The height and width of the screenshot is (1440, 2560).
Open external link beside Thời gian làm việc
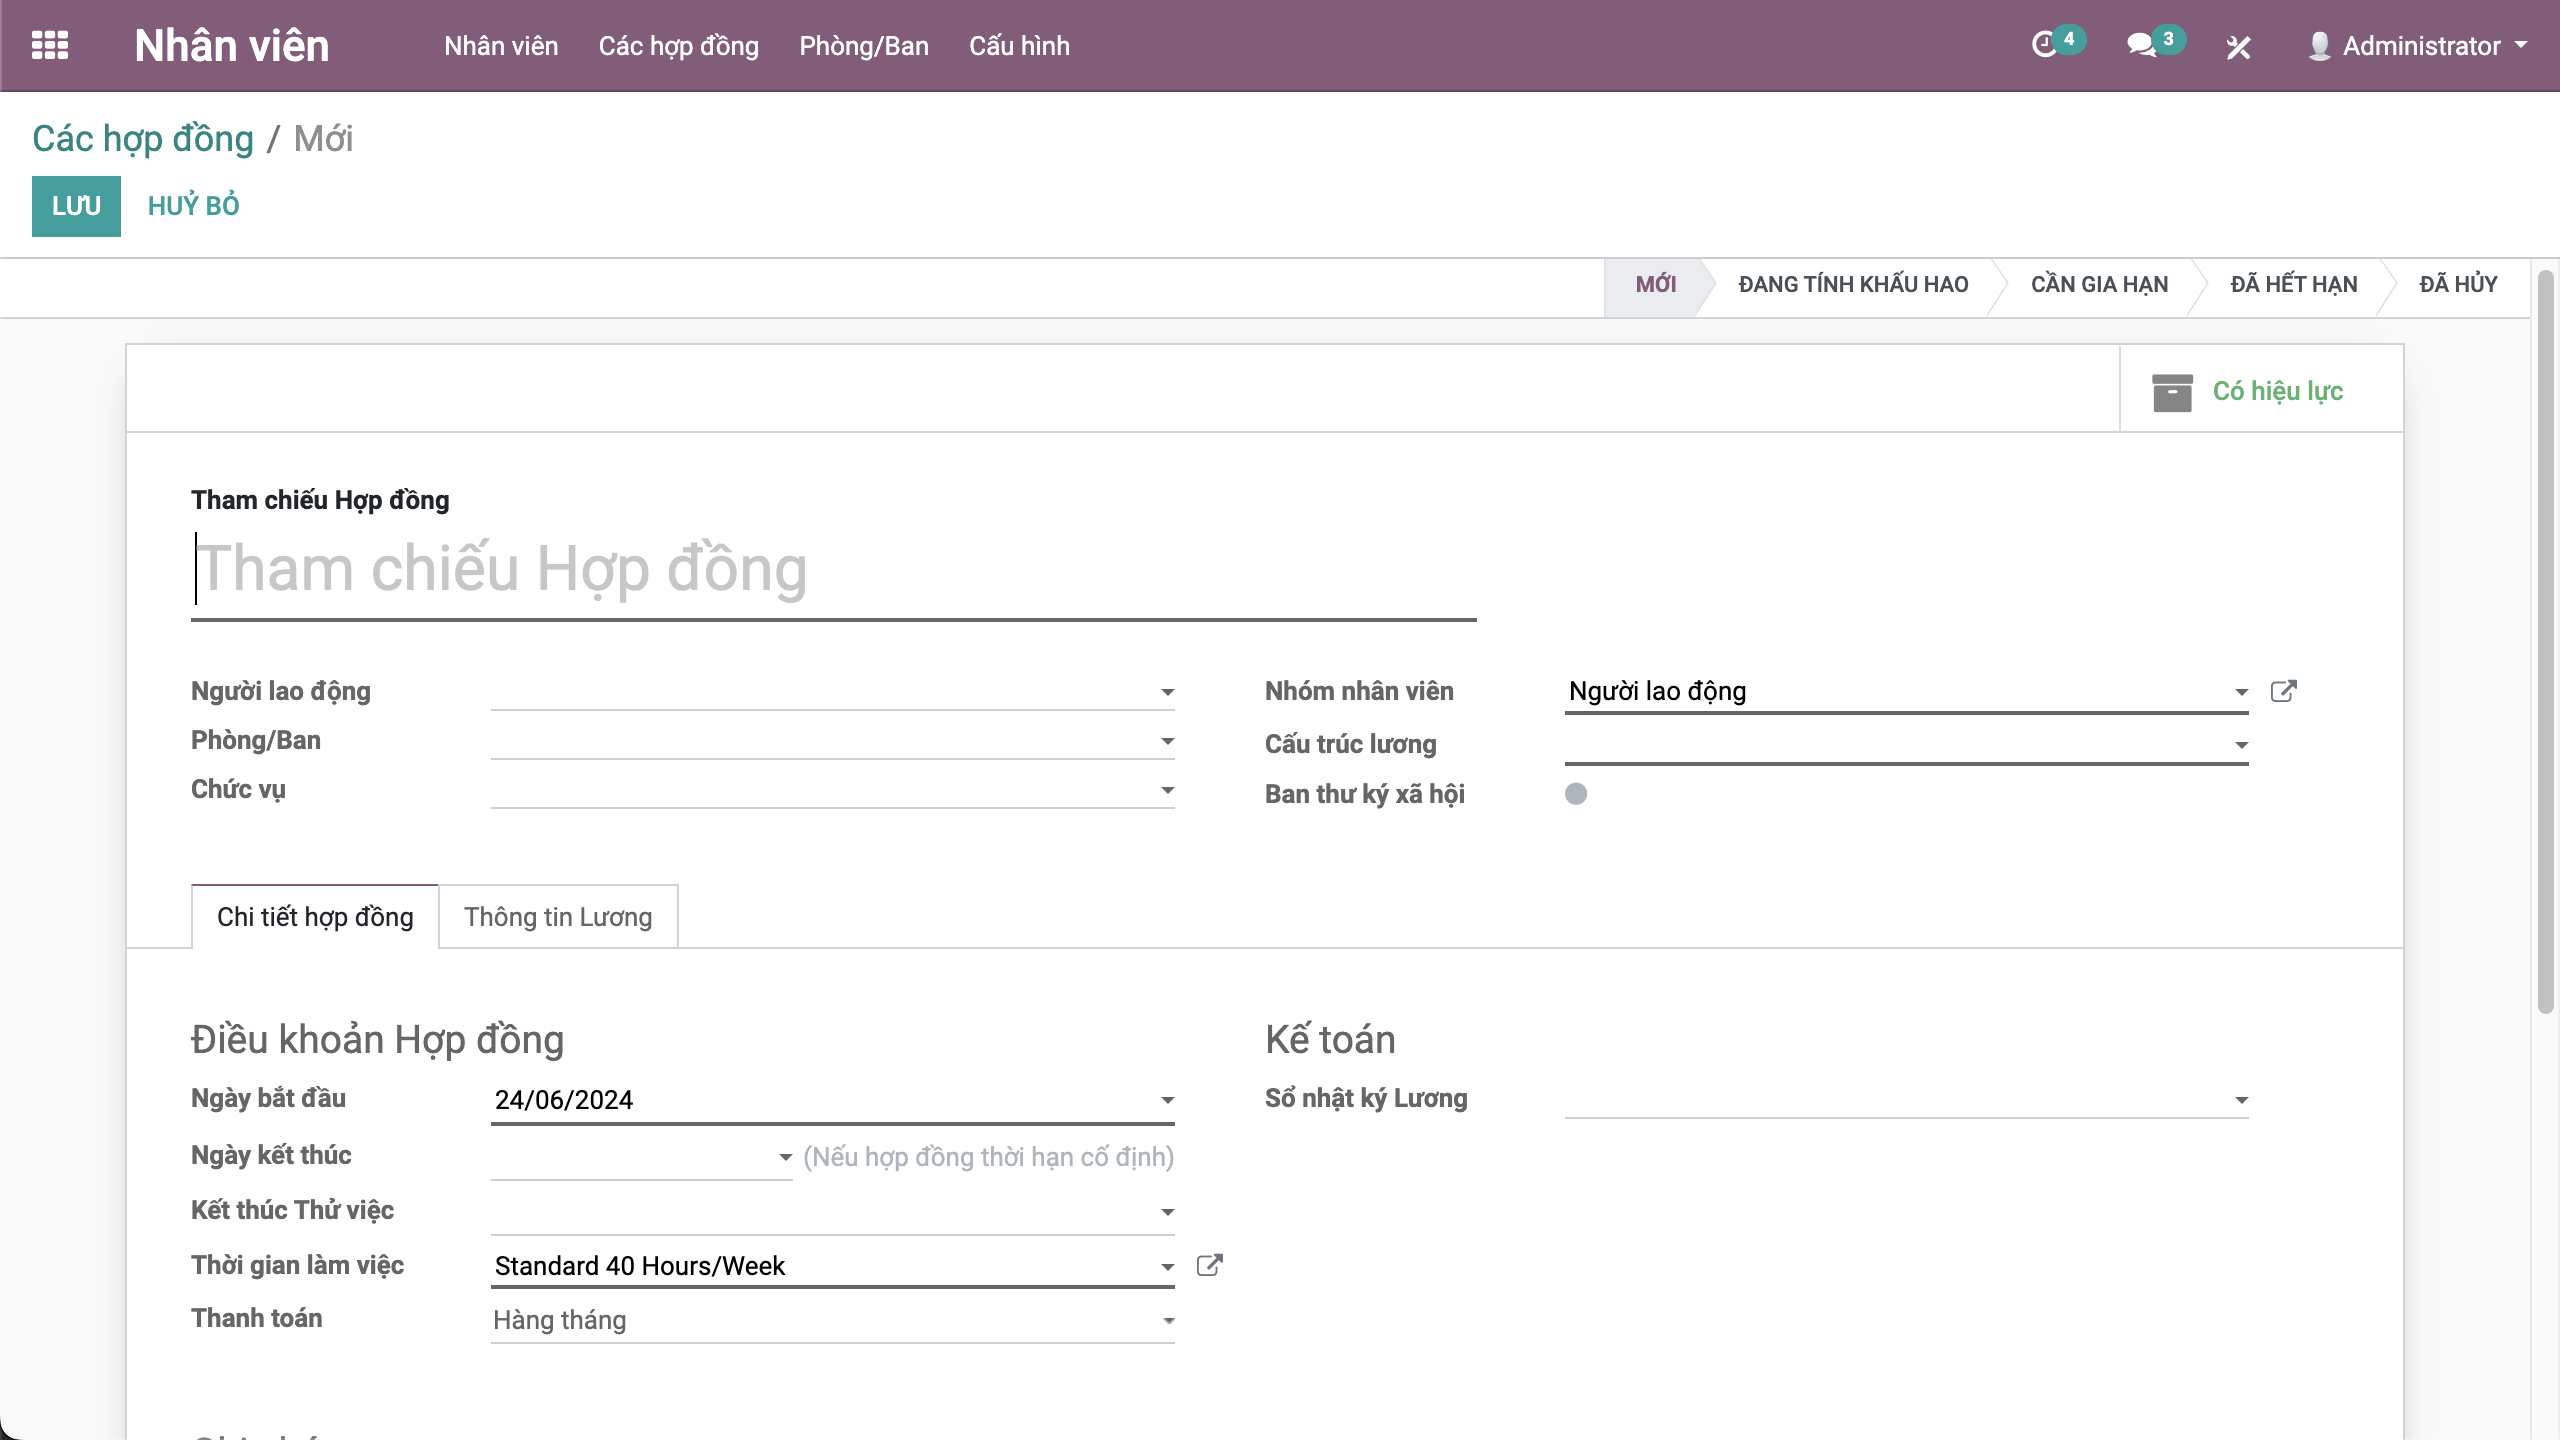[1209, 1265]
